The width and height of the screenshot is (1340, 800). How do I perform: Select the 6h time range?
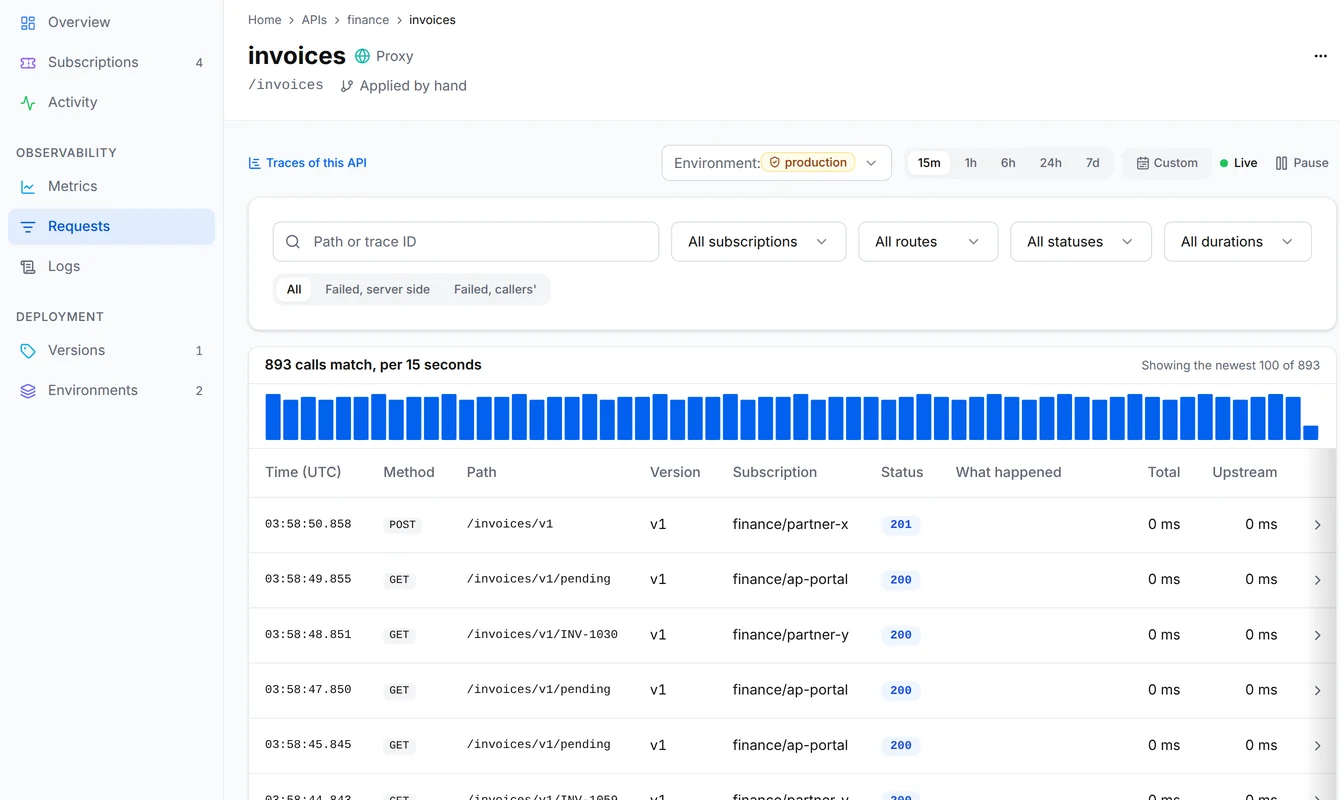[x=1008, y=163]
